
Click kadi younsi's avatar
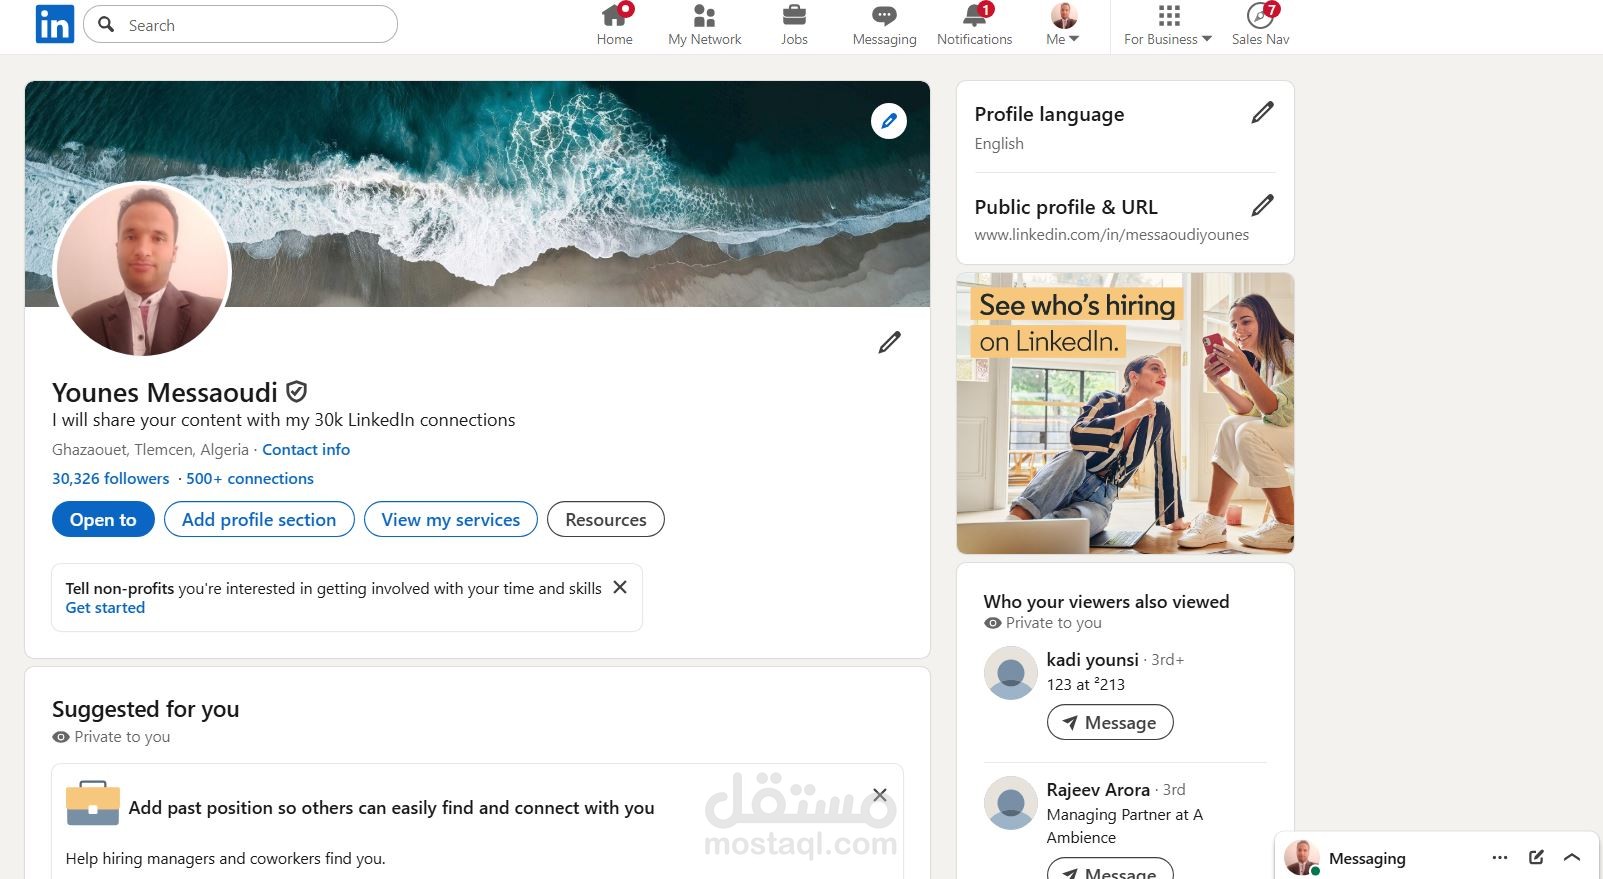point(1010,673)
